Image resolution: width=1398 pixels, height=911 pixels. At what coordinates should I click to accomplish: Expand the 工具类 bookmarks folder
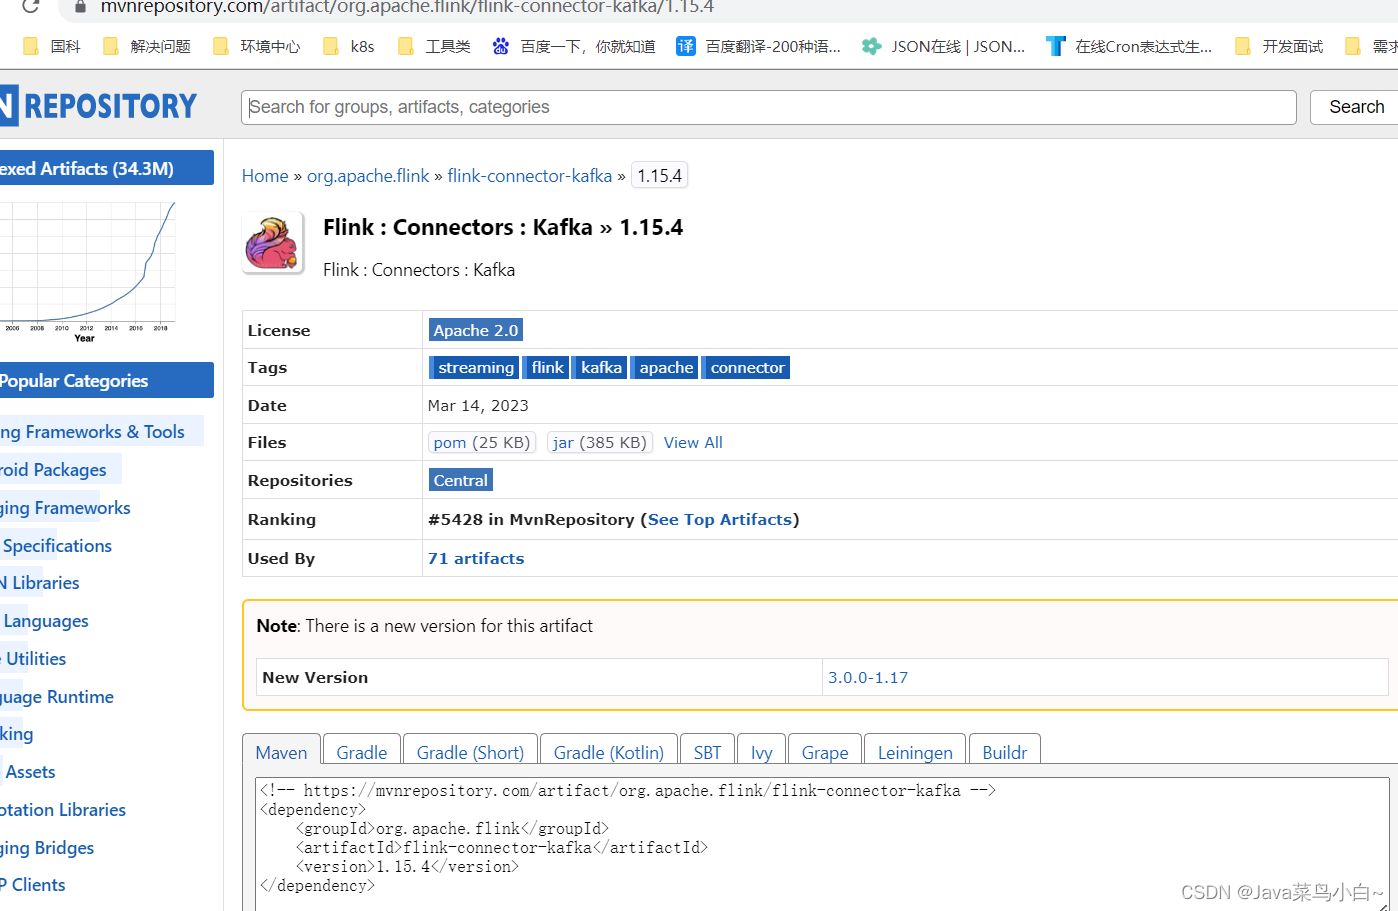(406, 45)
